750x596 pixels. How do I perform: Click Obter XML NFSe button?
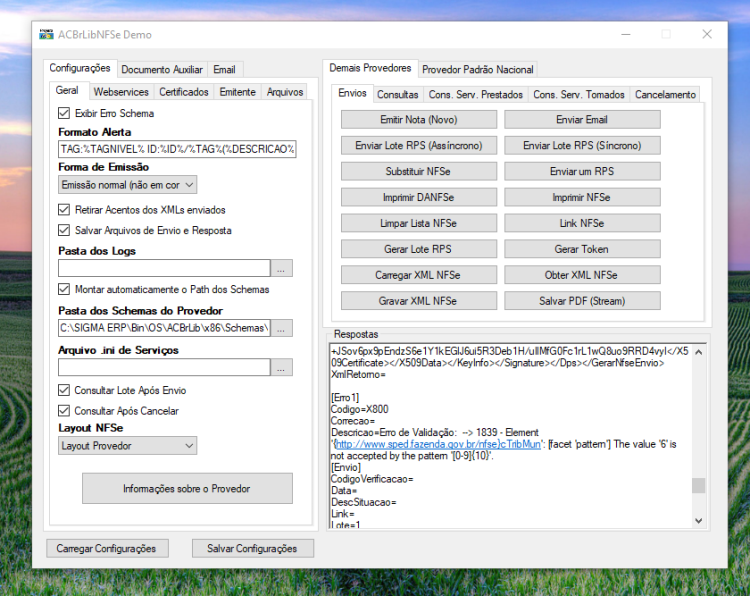tap(582, 275)
